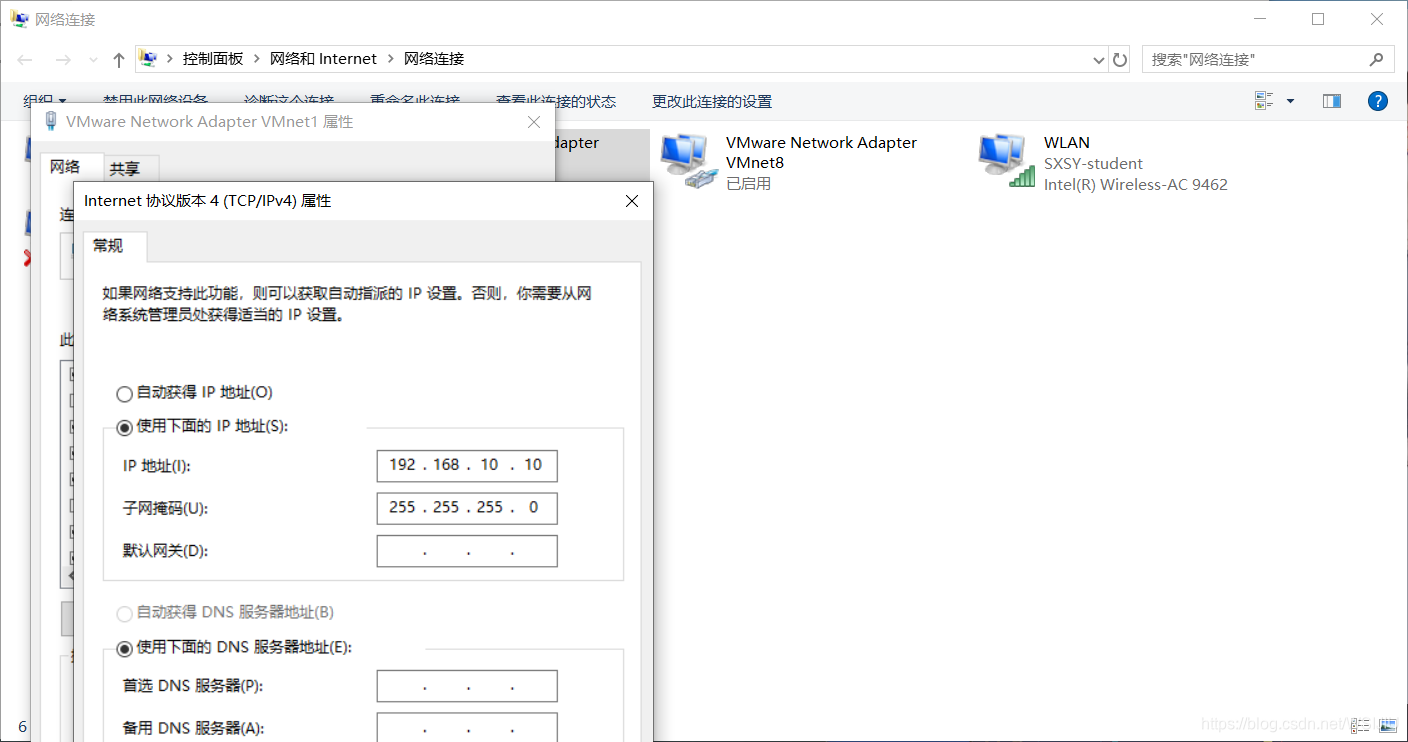This screenshot has width=1408, height=742.
Task: Click the SXSY-student network name
Action: (x=1093, y=163)
